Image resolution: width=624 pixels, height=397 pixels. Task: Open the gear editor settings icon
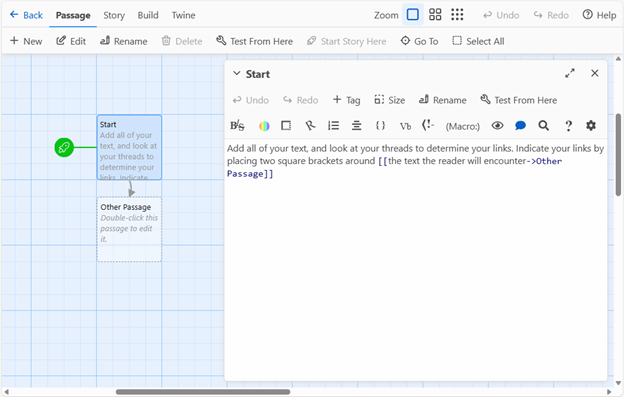coord(591,126)
